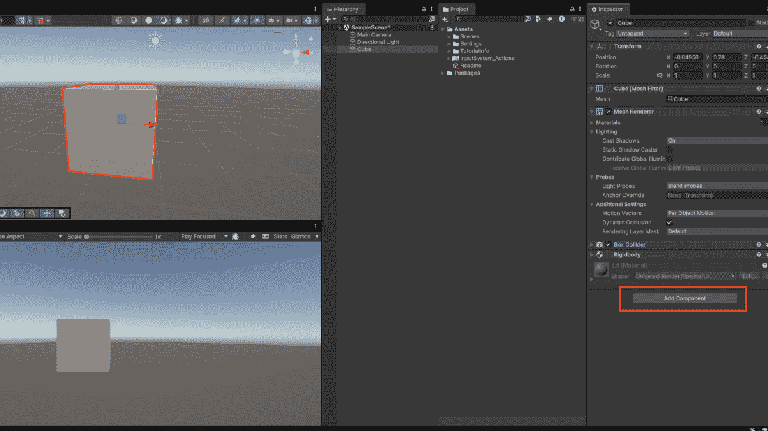
Task: Expand the TutorialInfo folder in Project
Action: [449, 51]
